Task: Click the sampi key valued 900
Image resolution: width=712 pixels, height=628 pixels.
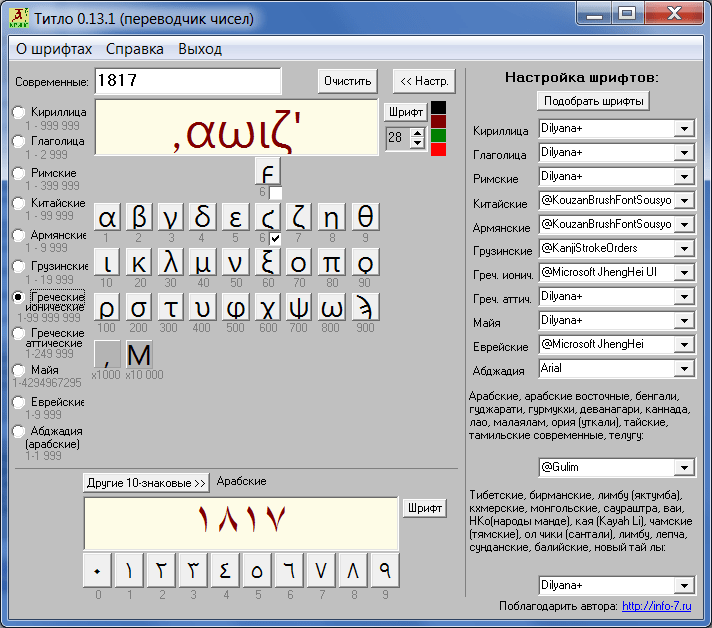Action: pyautogui.click(x=366, y=307)
